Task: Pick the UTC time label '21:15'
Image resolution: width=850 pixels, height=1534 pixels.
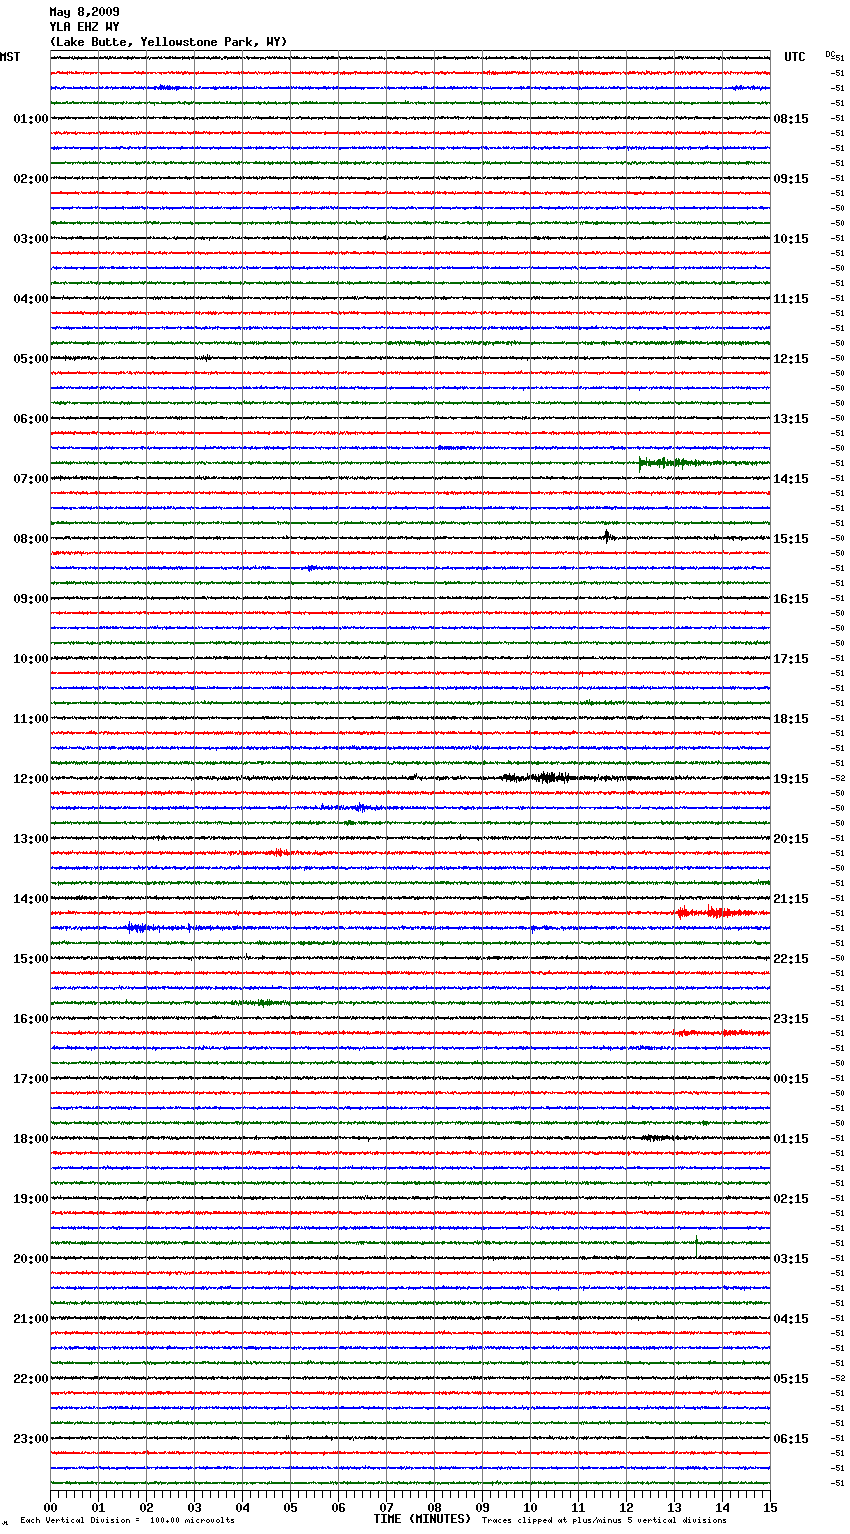Action: pos(791,899)
